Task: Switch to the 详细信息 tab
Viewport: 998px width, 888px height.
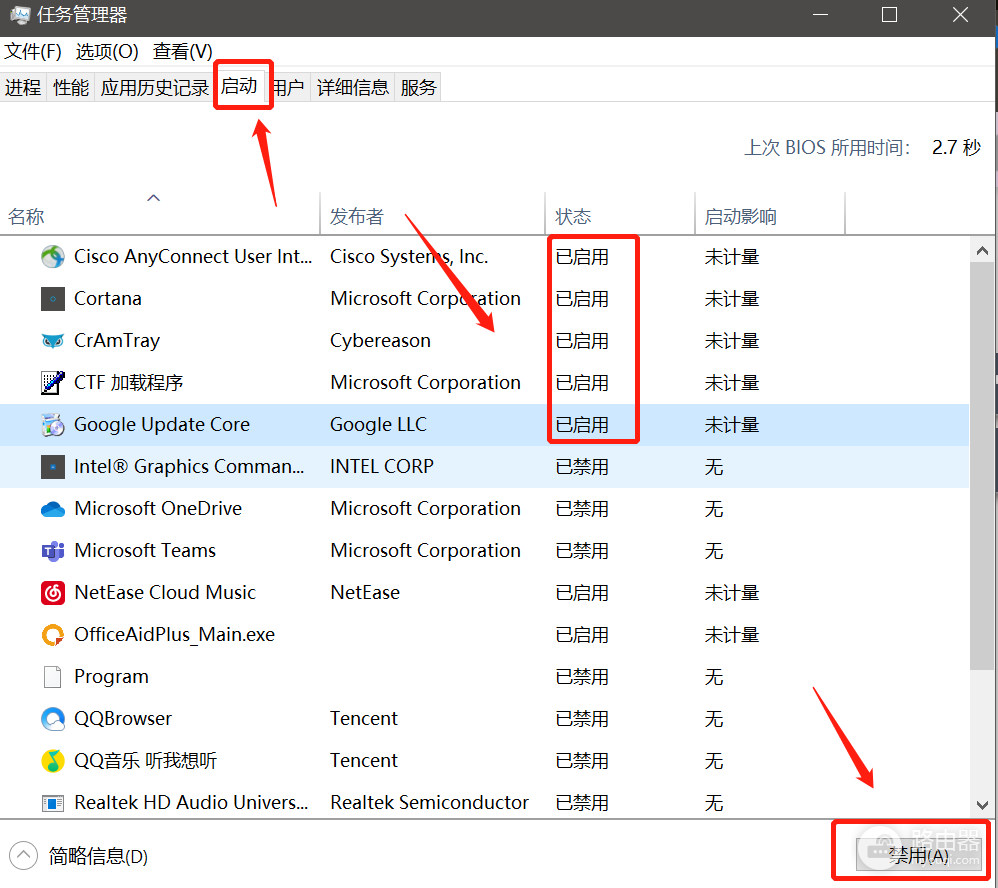Action: [353, 87]
